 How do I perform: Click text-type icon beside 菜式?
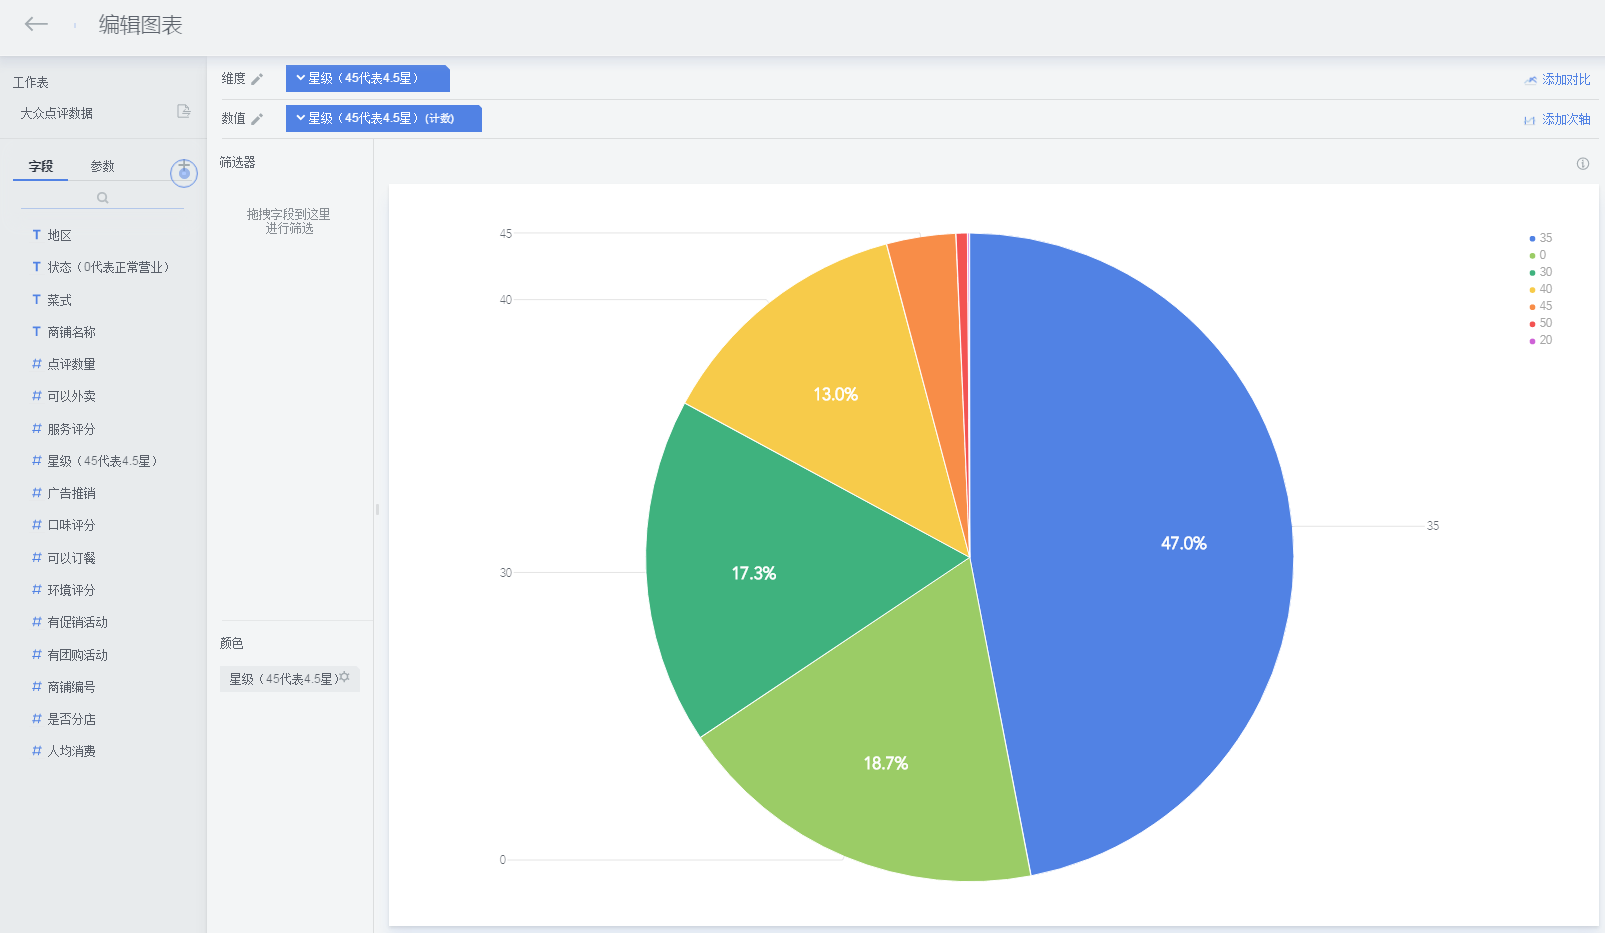point(36,300)
